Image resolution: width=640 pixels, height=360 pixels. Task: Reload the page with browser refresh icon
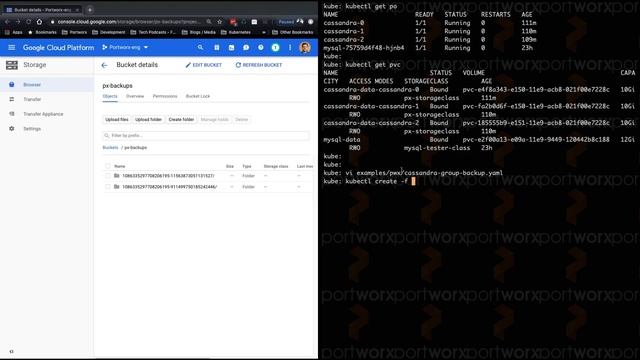[29, 22]
